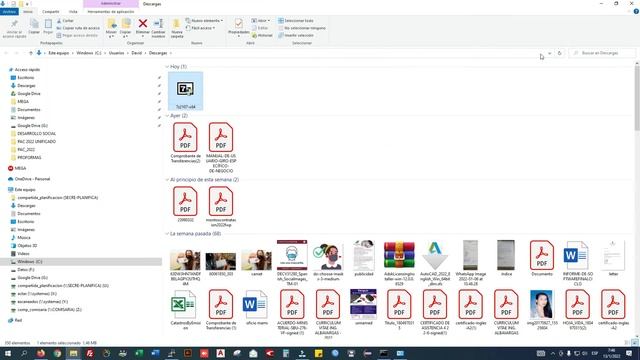The height and width of the screenshot is (360, 640).
Task: Click the Administrar contextual tab
Action: pos(111,4)
